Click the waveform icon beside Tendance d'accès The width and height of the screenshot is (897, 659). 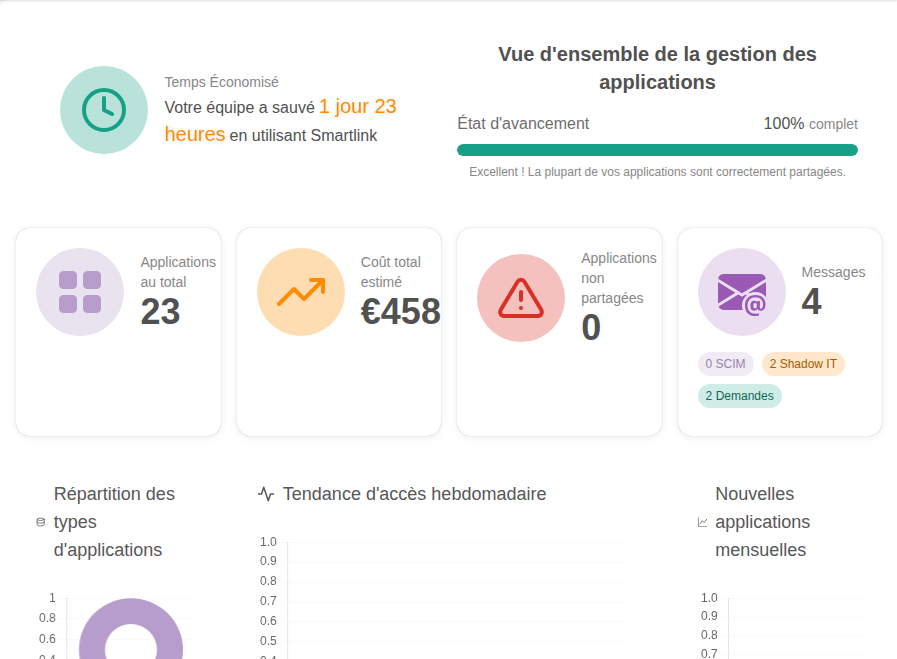pyautogui.click(x=265, y=493)
